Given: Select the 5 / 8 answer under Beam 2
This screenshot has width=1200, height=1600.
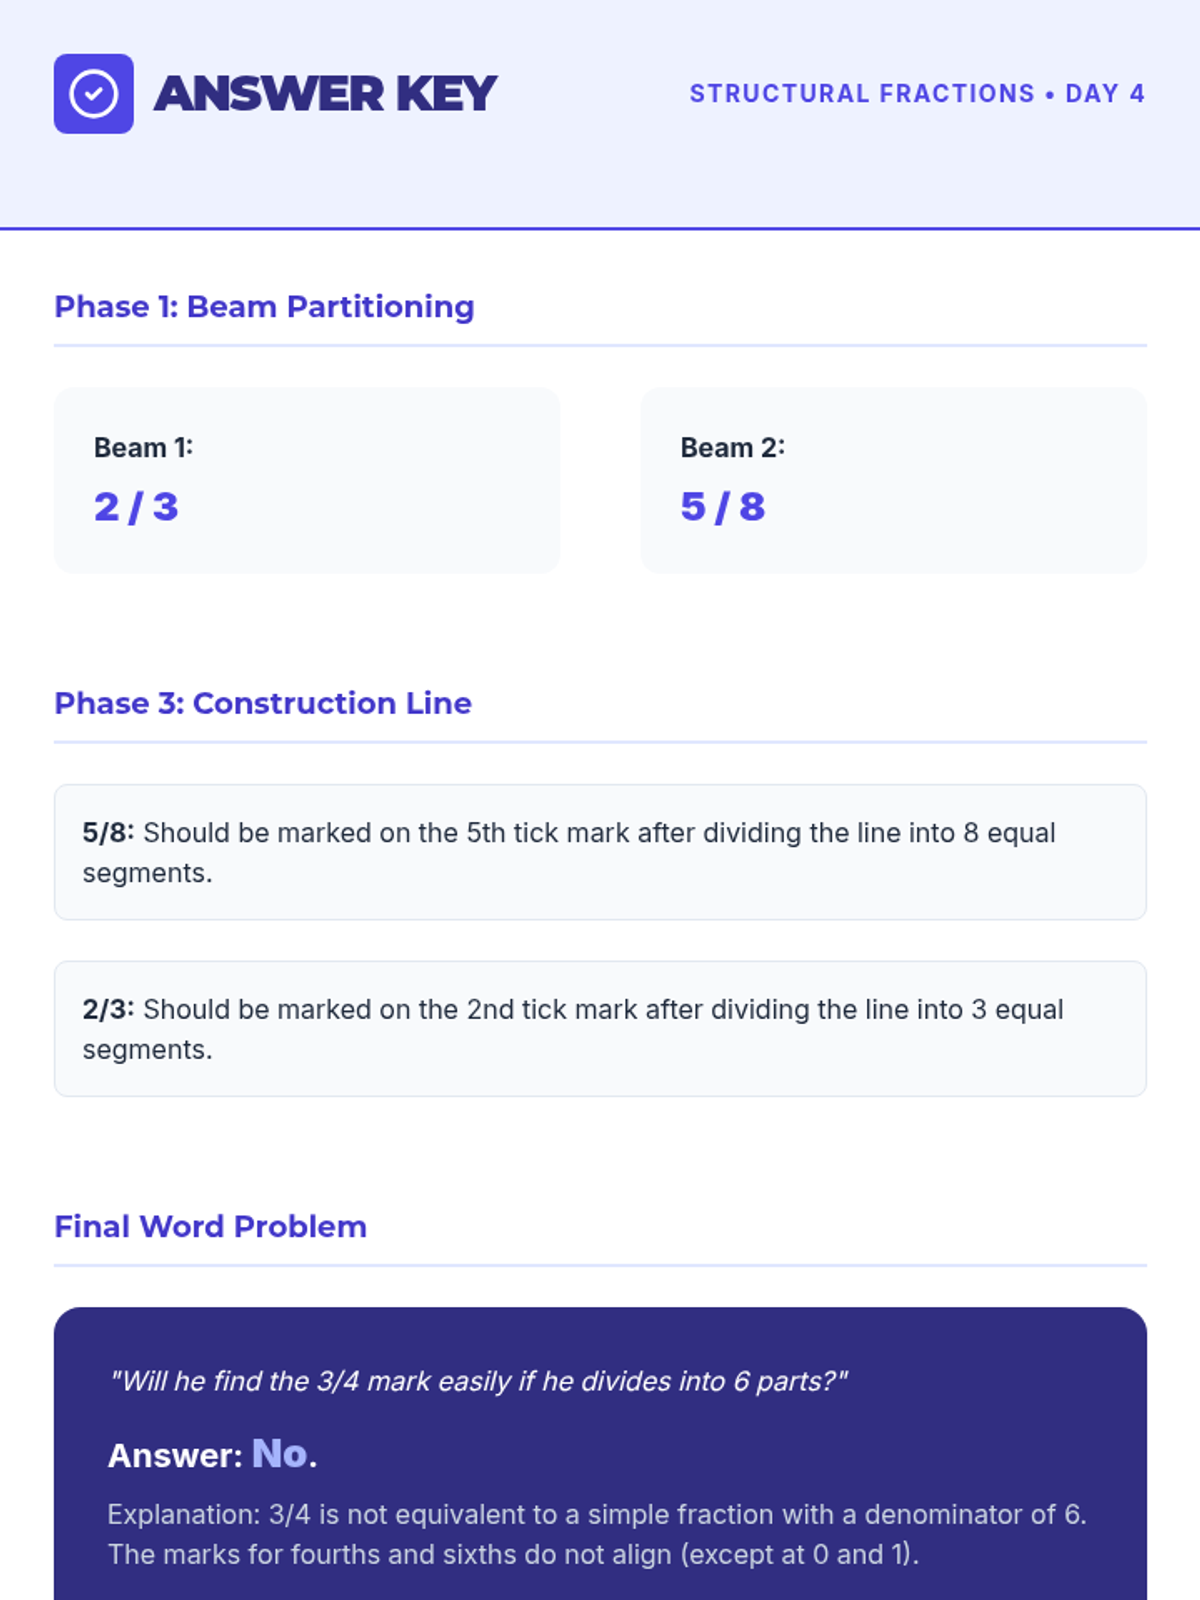Looking at the screenshot, I should point(723,507).
